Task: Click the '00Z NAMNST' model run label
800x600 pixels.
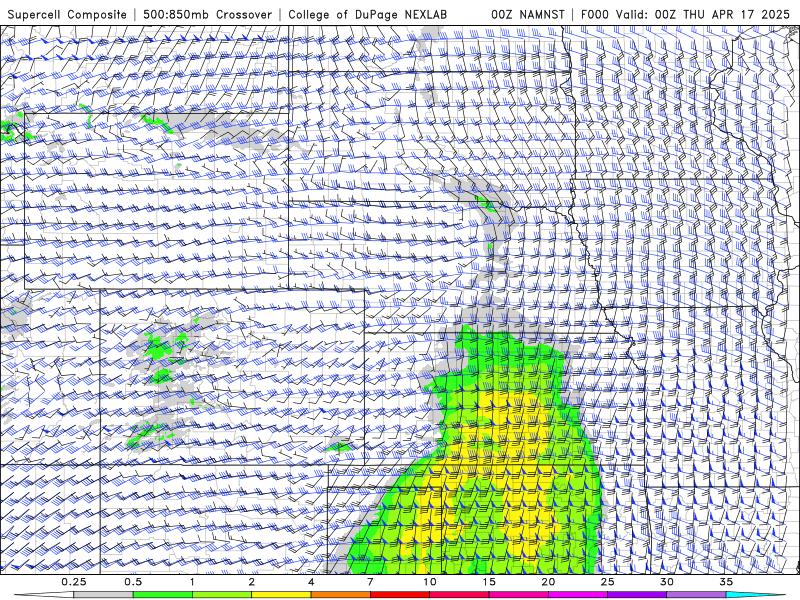Action: [528, 15]
